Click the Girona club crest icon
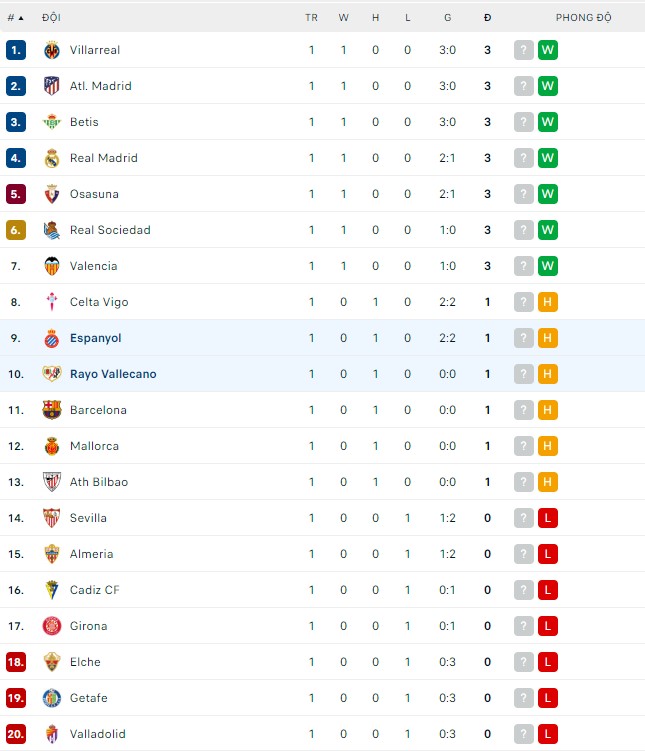 (x=52, y=626)
